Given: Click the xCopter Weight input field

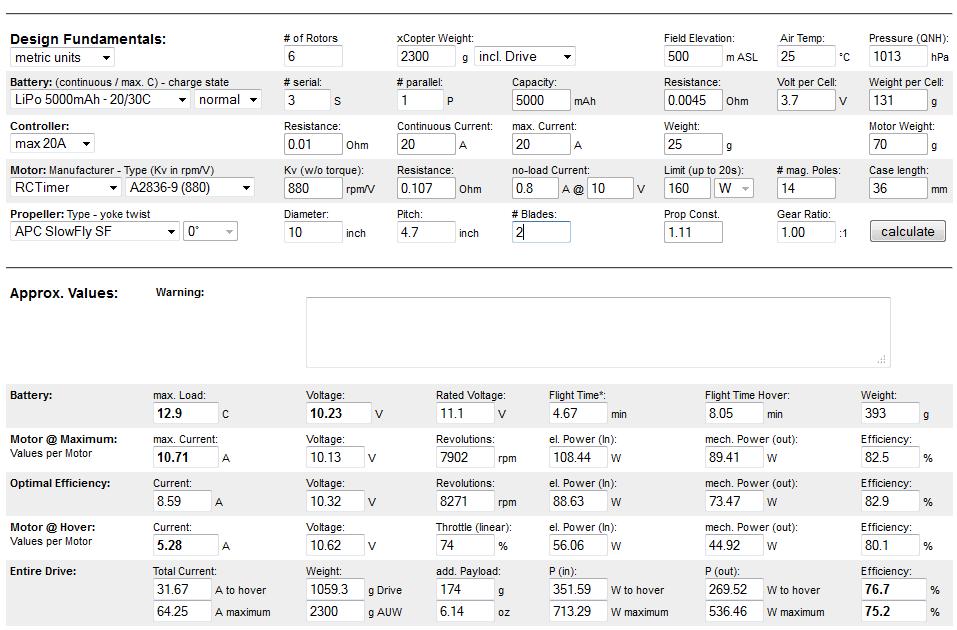Looking at the screenshot, I should coord(426,56).
